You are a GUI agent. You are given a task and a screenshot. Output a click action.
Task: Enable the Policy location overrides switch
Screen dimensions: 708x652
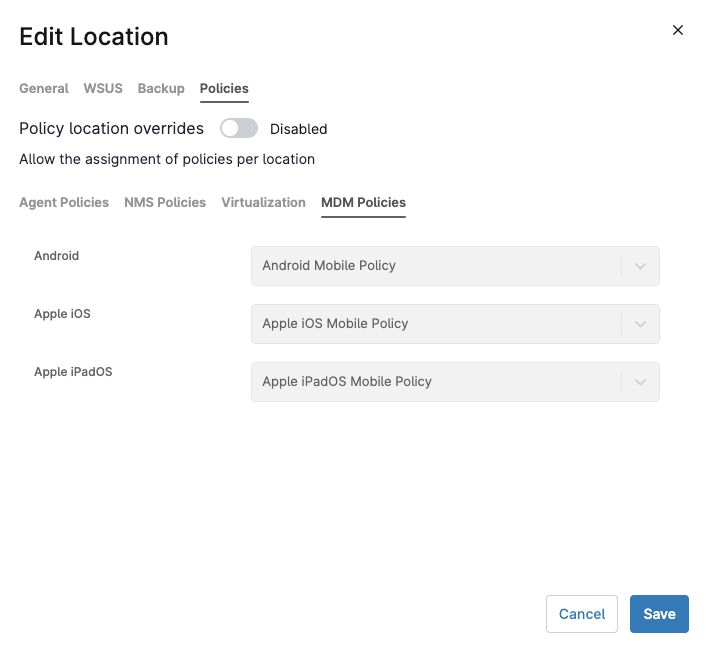239,128
